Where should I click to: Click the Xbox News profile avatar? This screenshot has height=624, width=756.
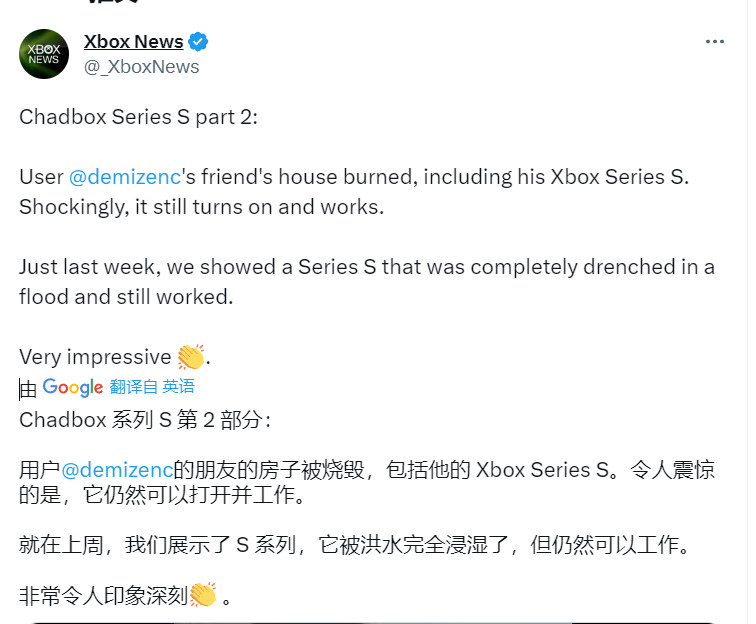pos(44,54)
